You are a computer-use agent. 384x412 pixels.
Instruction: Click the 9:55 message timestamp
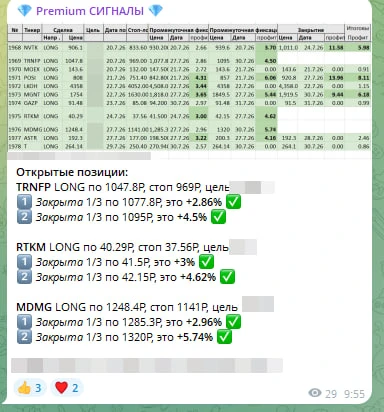[x=354, y=394]
